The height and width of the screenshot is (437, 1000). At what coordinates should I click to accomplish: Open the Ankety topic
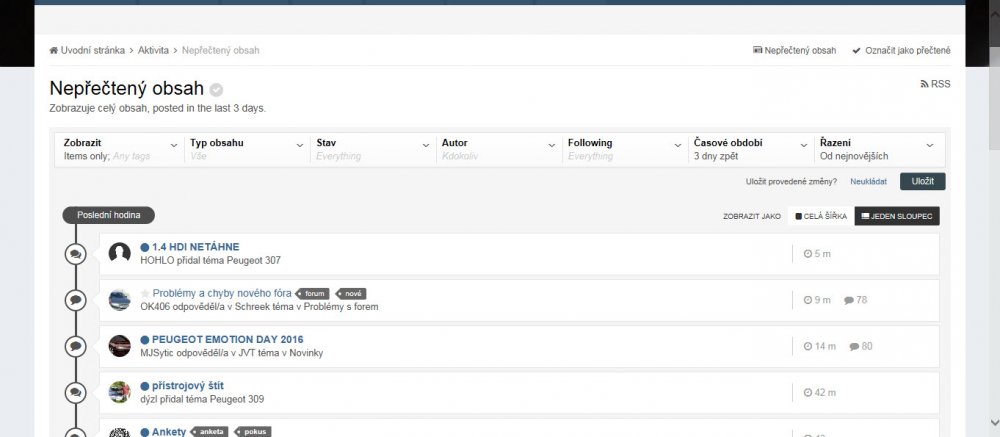pos(168,432)
